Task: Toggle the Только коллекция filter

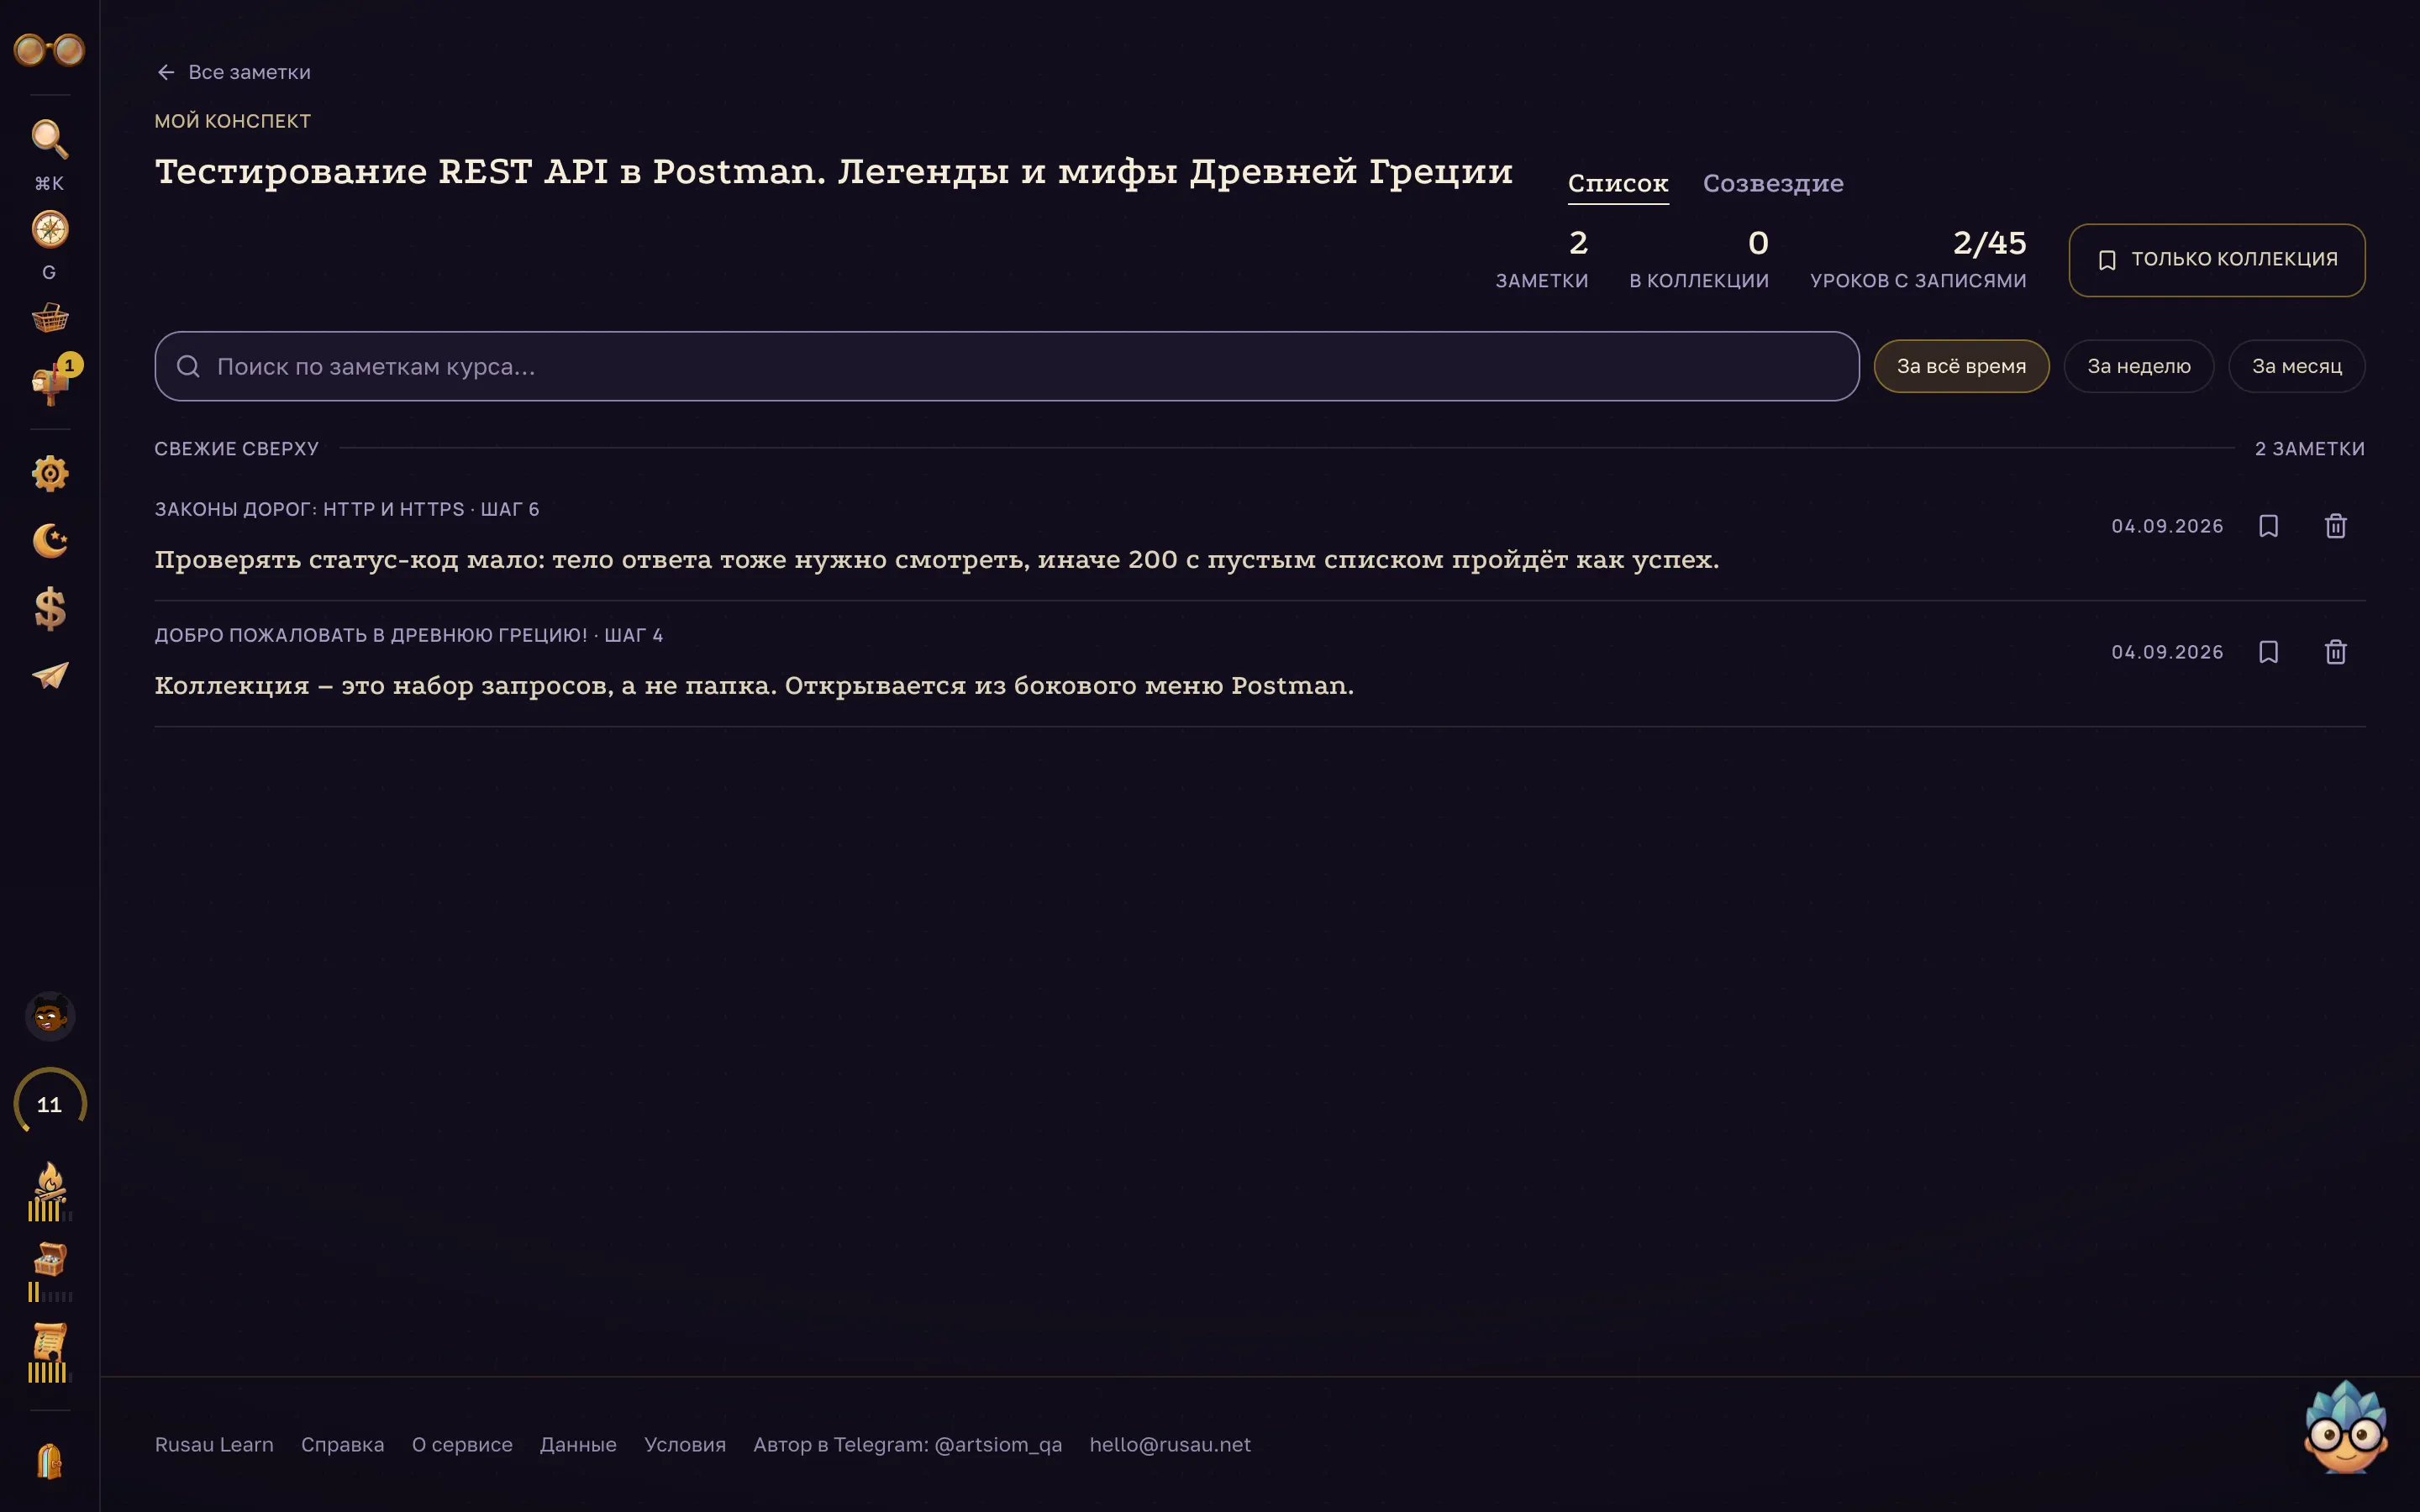Action: 2216,260
